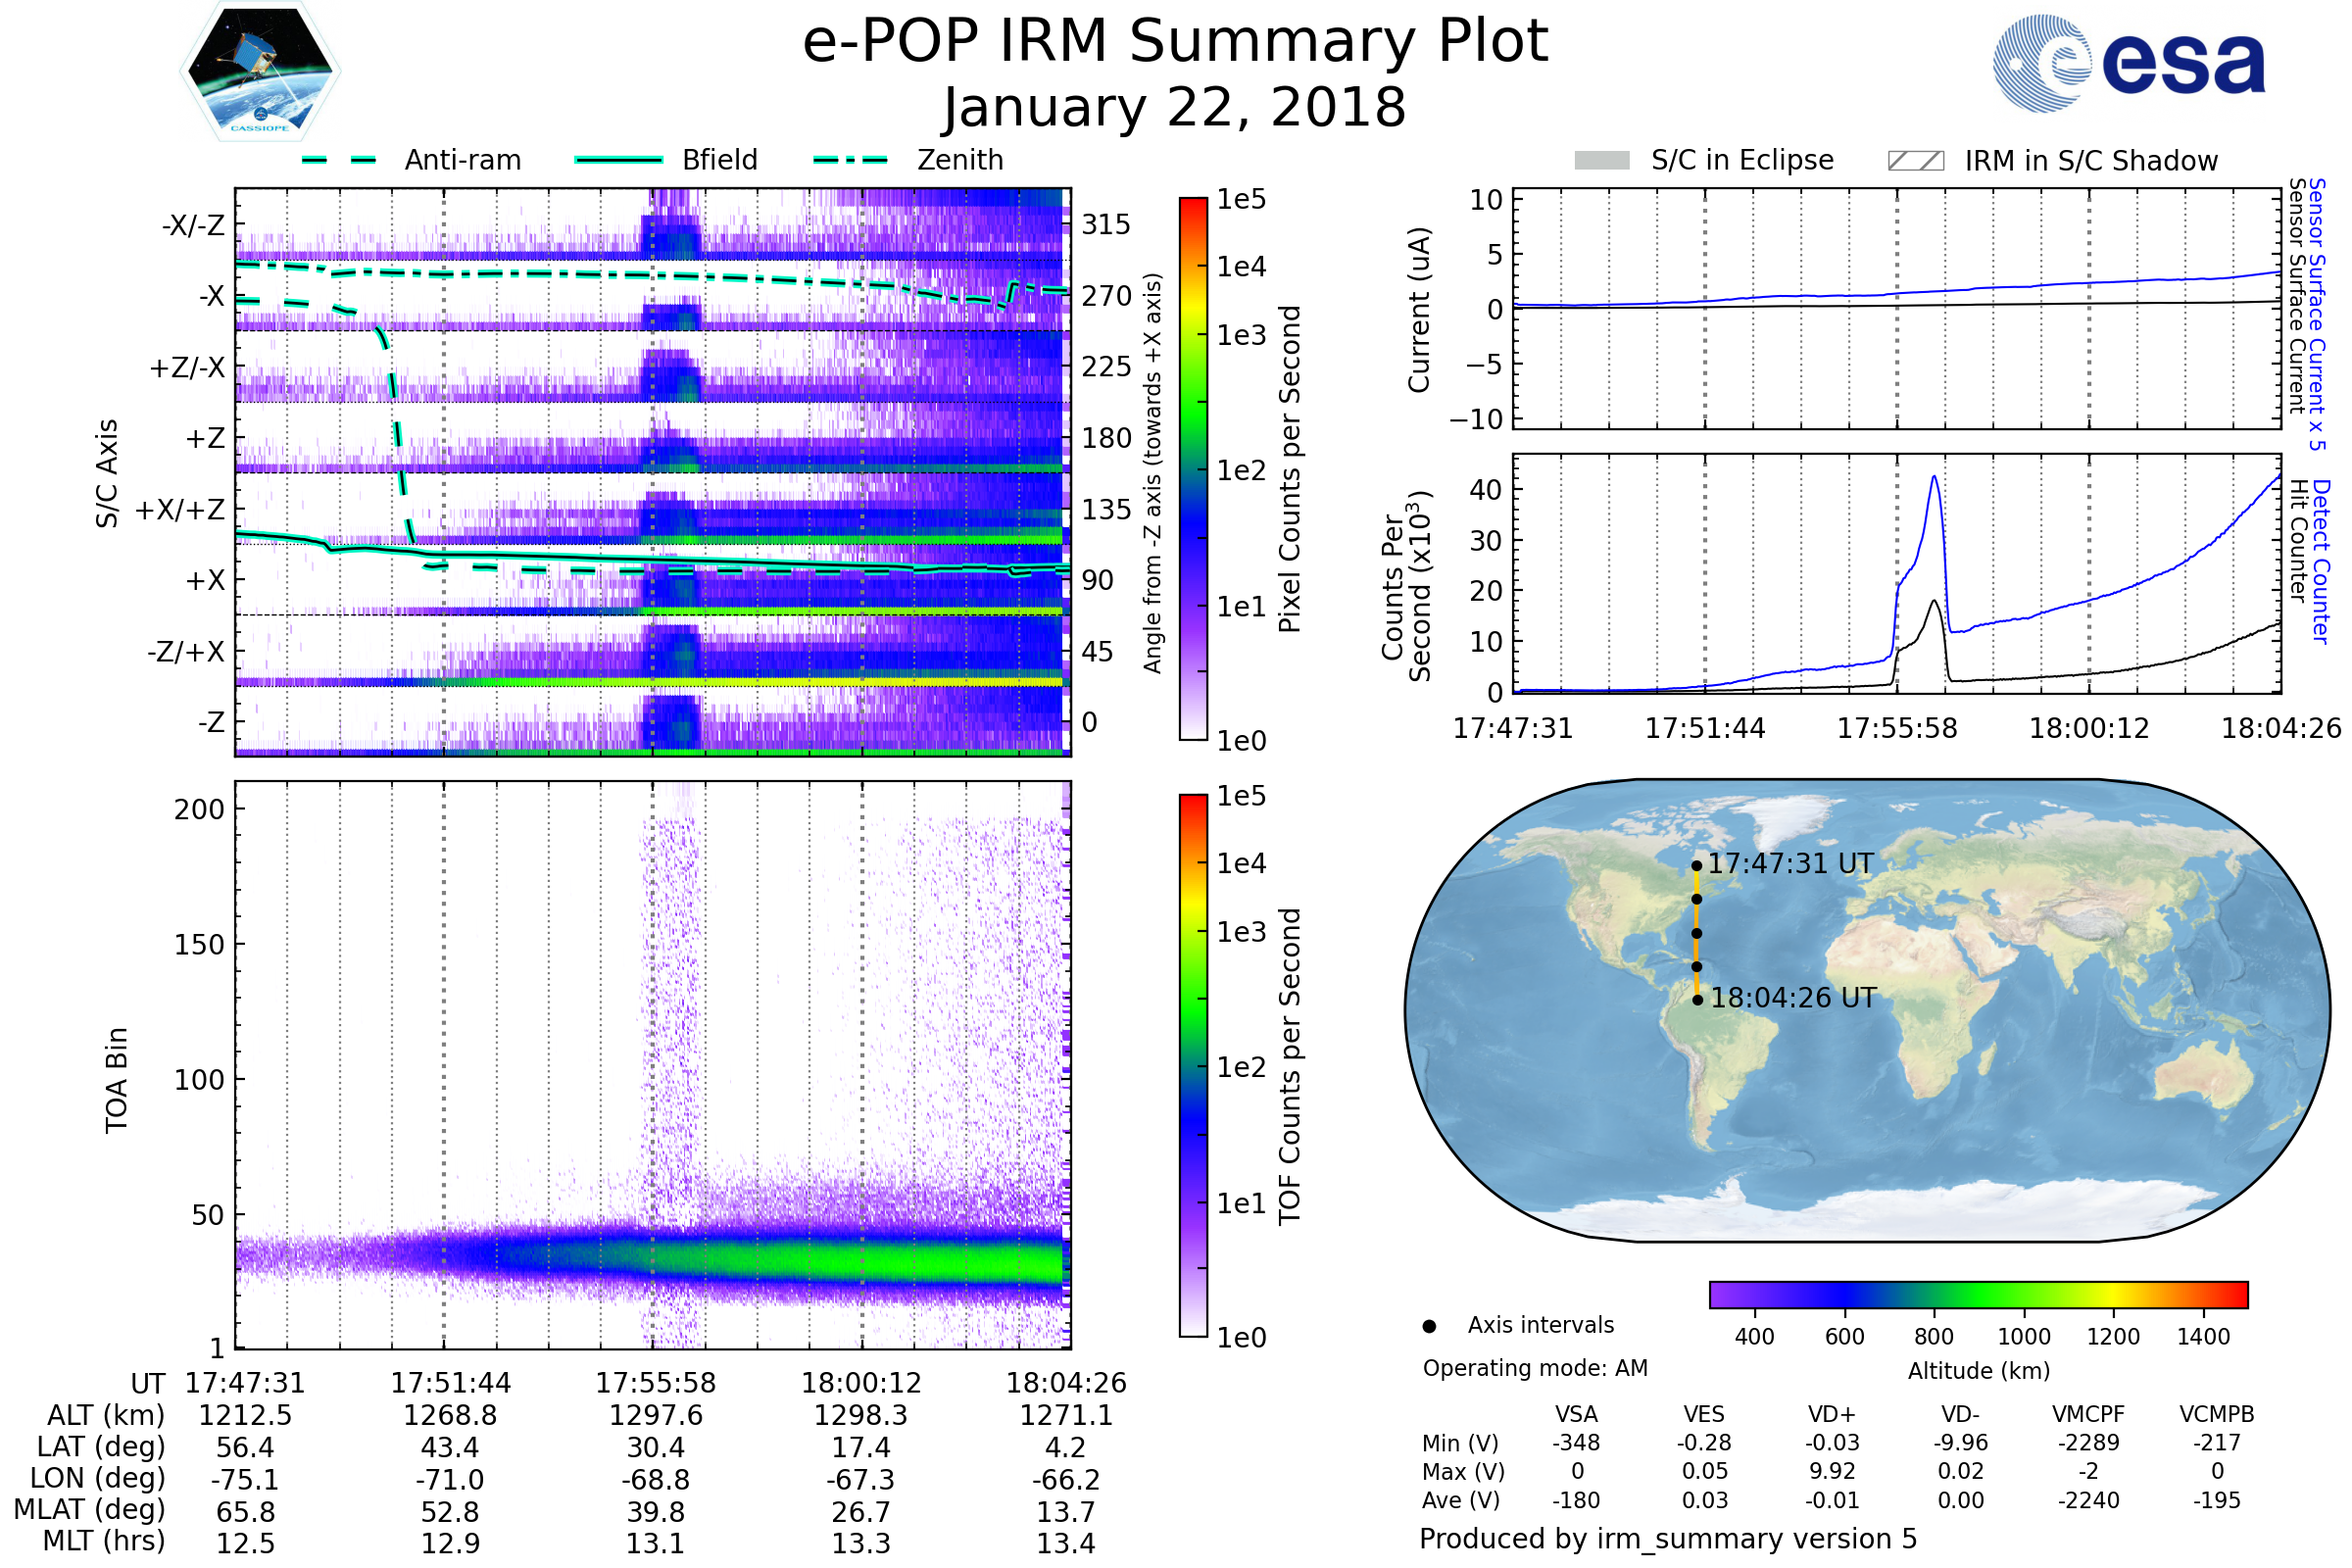This screenshot has width=2352, height=1568.
Task: Click the Pixel Counts per Second colorbar
Action: 1193,468
